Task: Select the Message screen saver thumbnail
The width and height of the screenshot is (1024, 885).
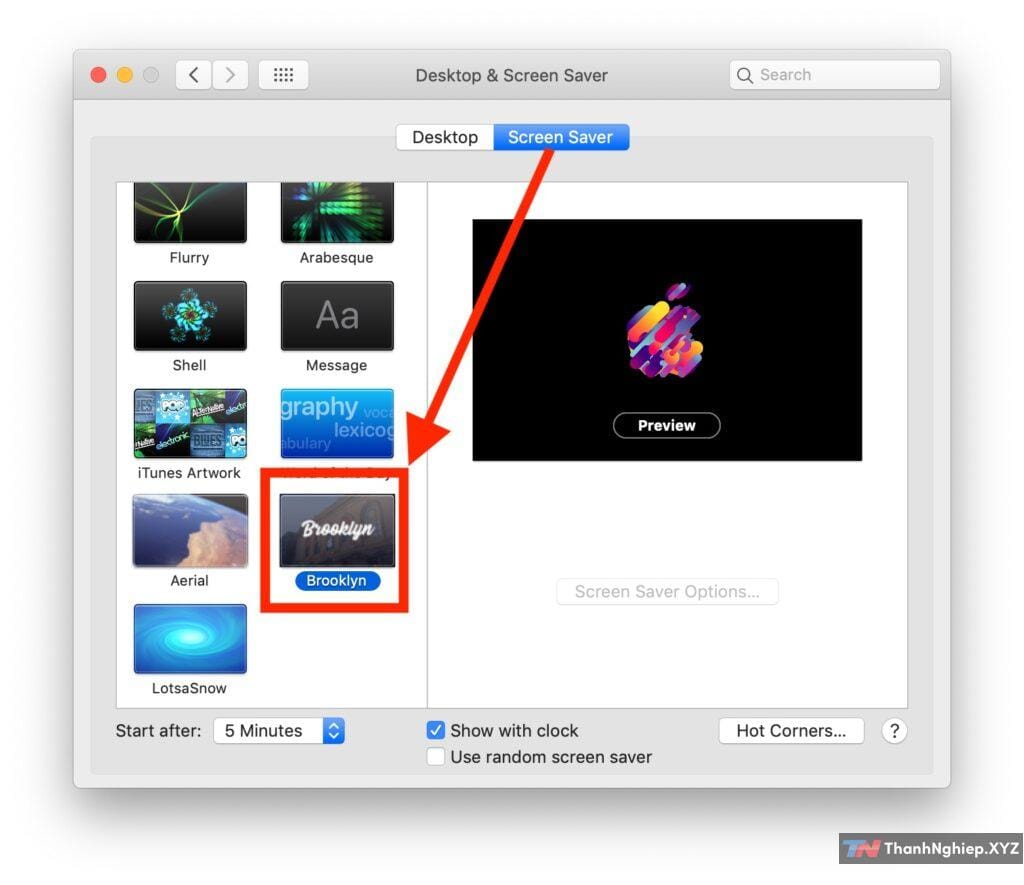Action: (337, 315)
